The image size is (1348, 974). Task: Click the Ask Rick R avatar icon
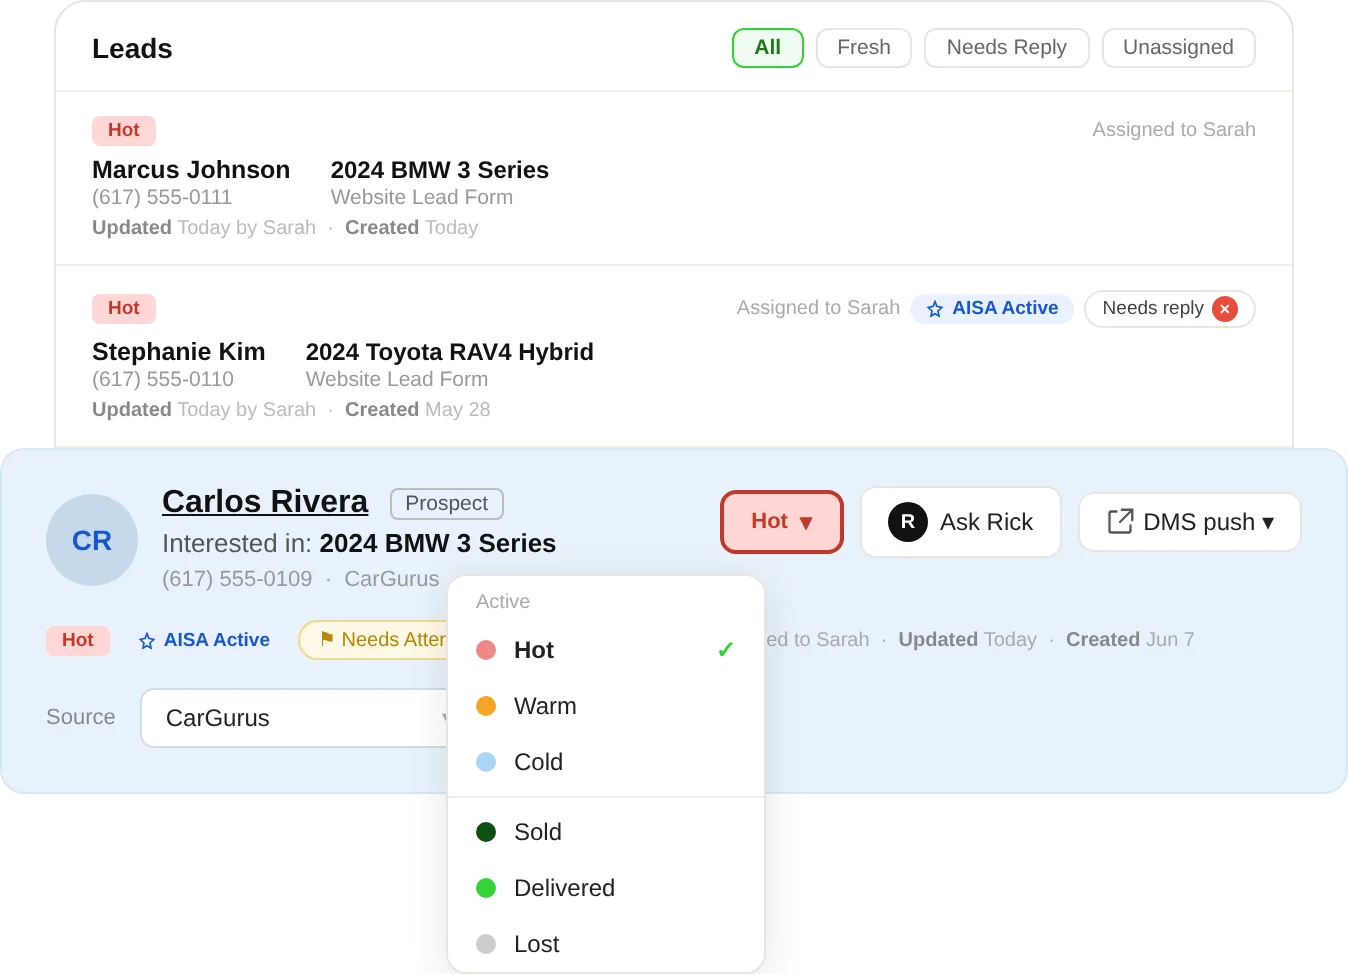point(908,522)
